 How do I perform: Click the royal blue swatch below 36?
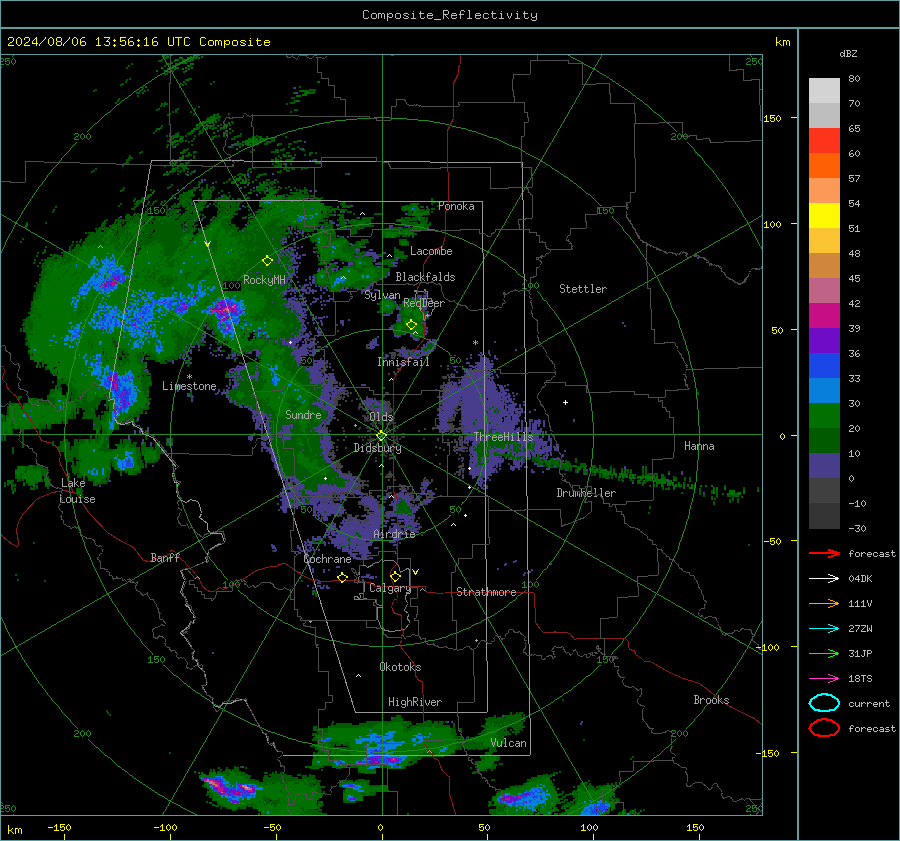click(x=824, y=366)
